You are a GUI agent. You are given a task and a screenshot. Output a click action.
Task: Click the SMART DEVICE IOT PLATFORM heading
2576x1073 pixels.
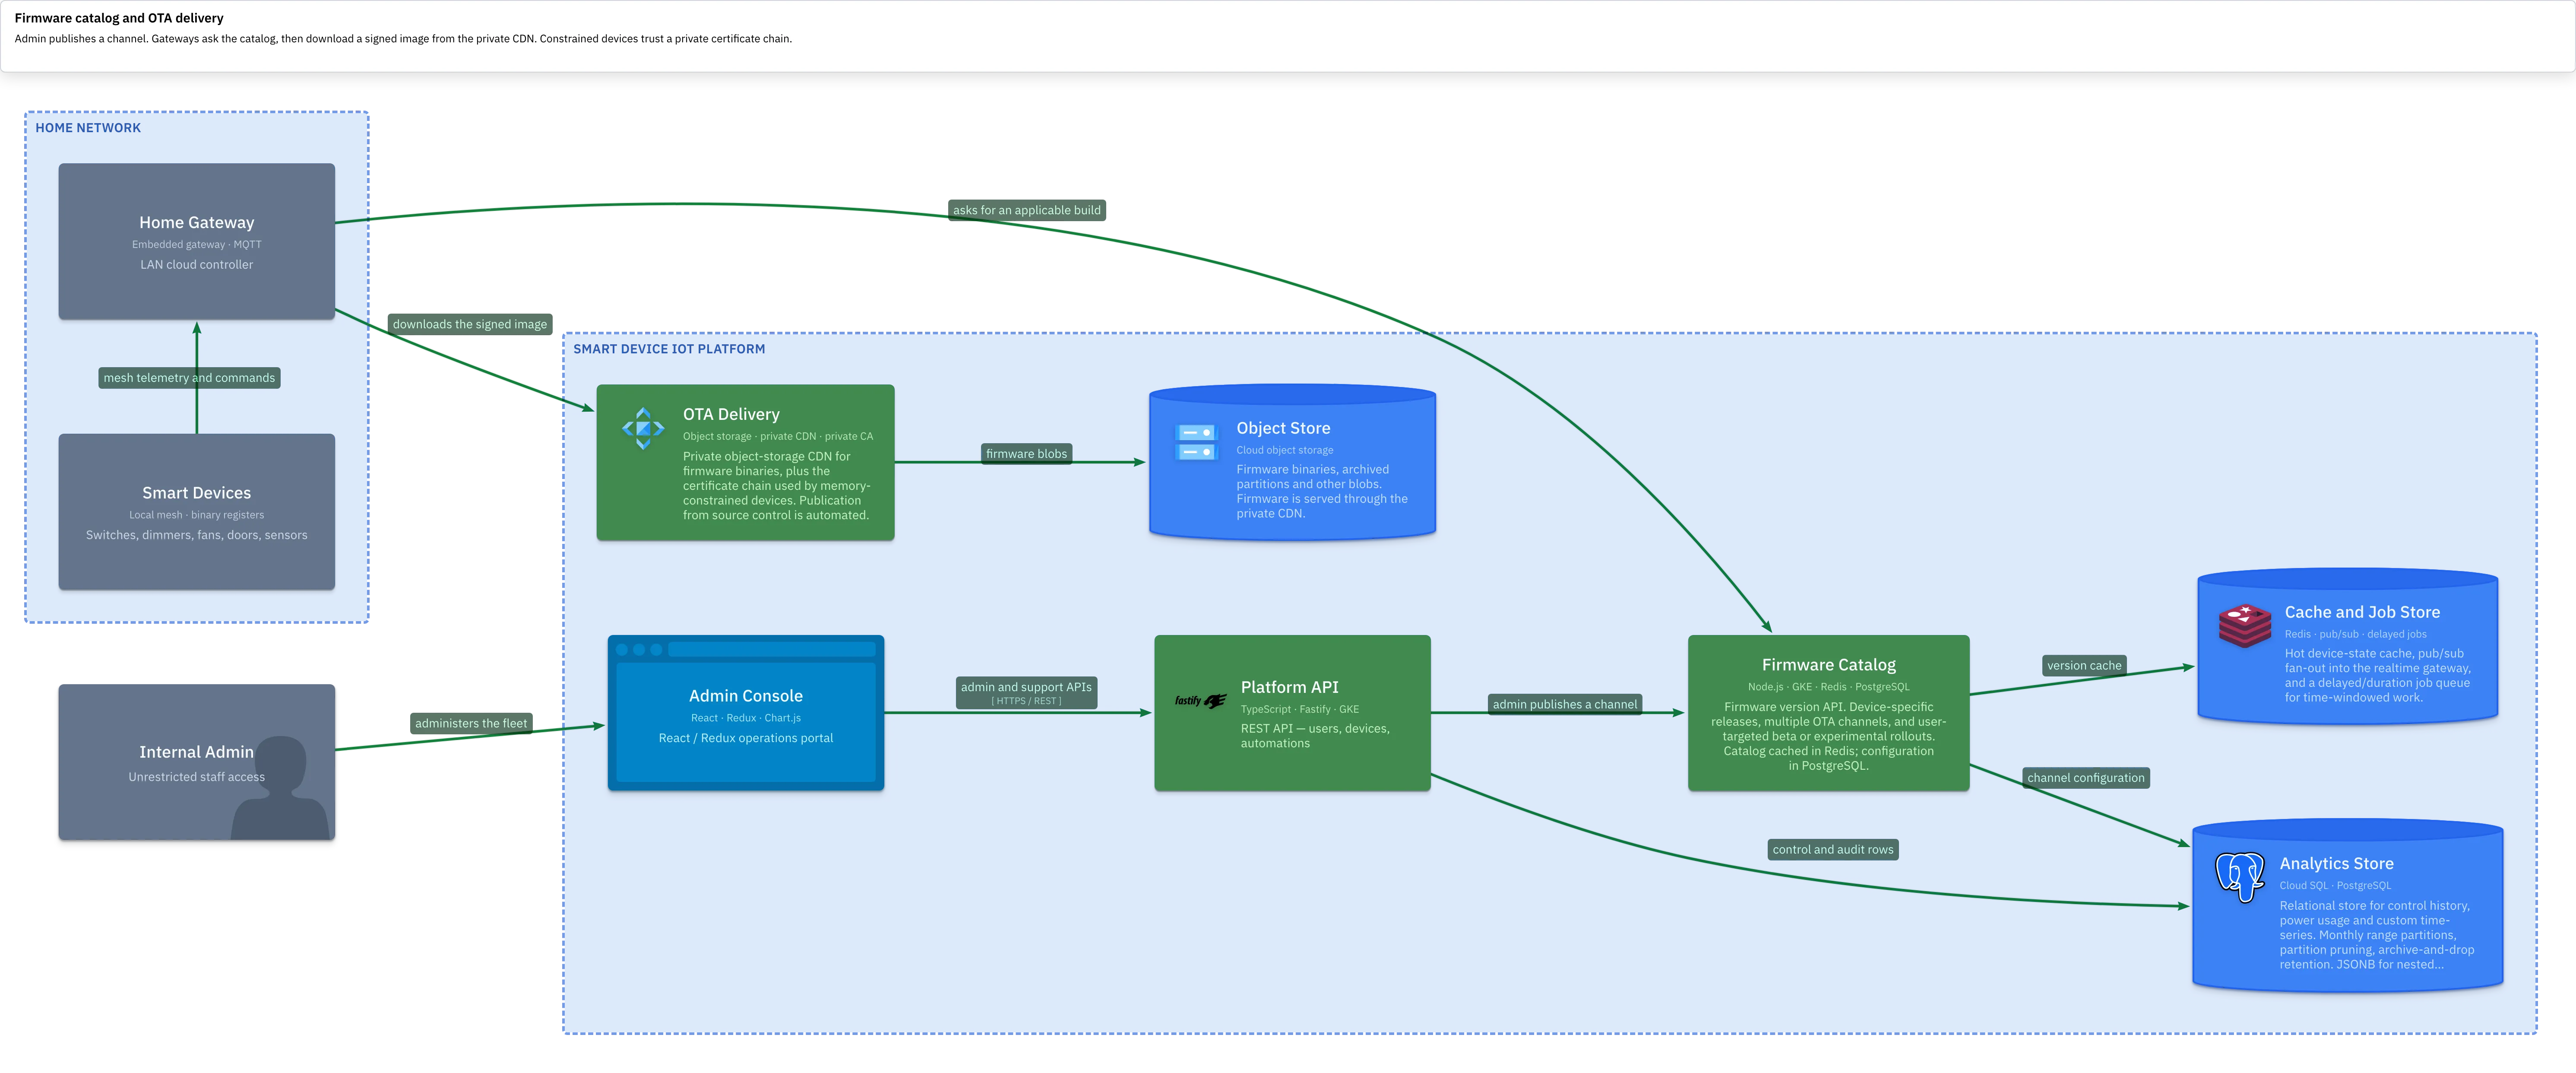669,349
